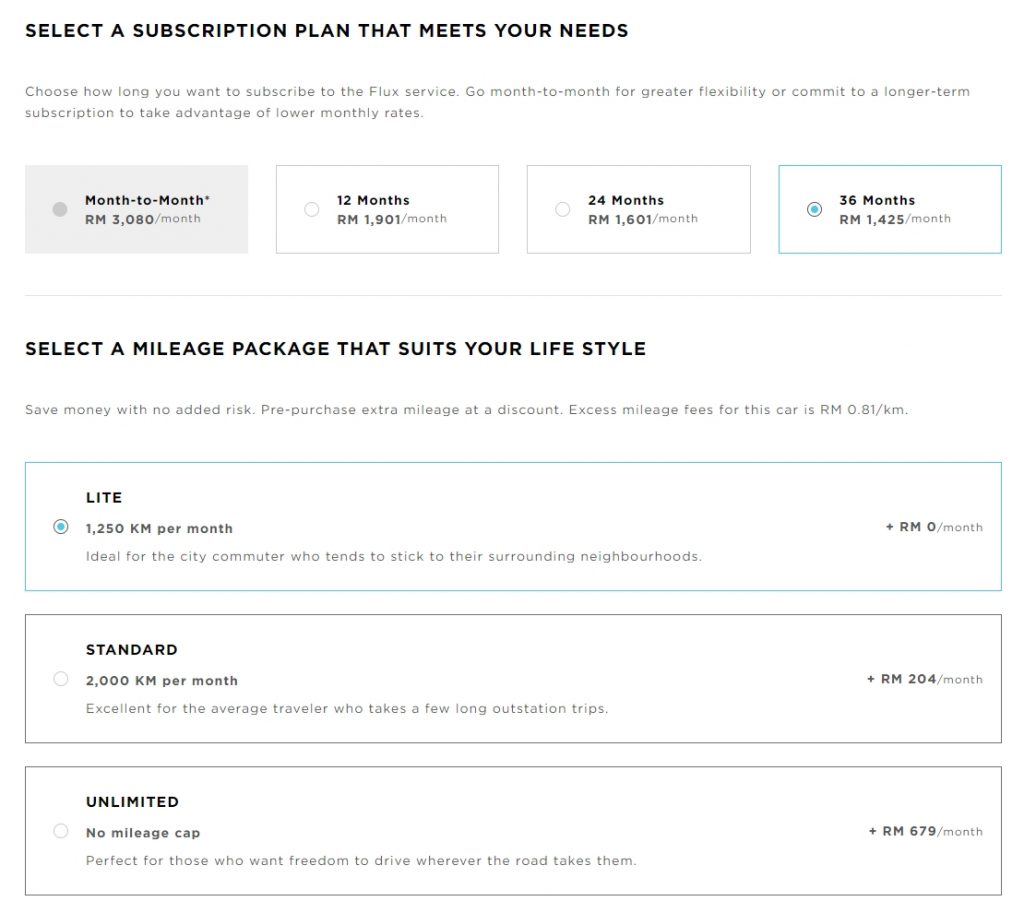Click the "2,000 KM per month" text
The width and height of the screenshot is (1024, 913).
(162, 681)
